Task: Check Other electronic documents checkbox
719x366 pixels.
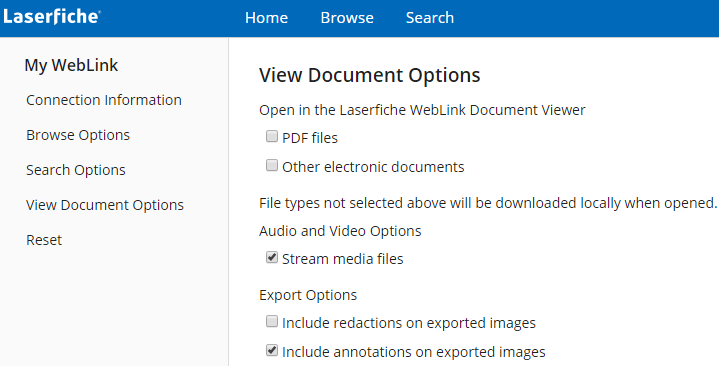Action: click(272, 165)
